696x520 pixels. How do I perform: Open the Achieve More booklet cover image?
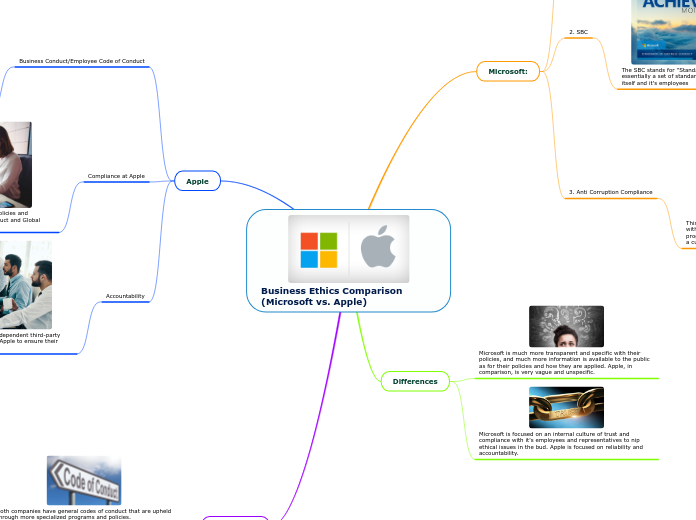664,31
